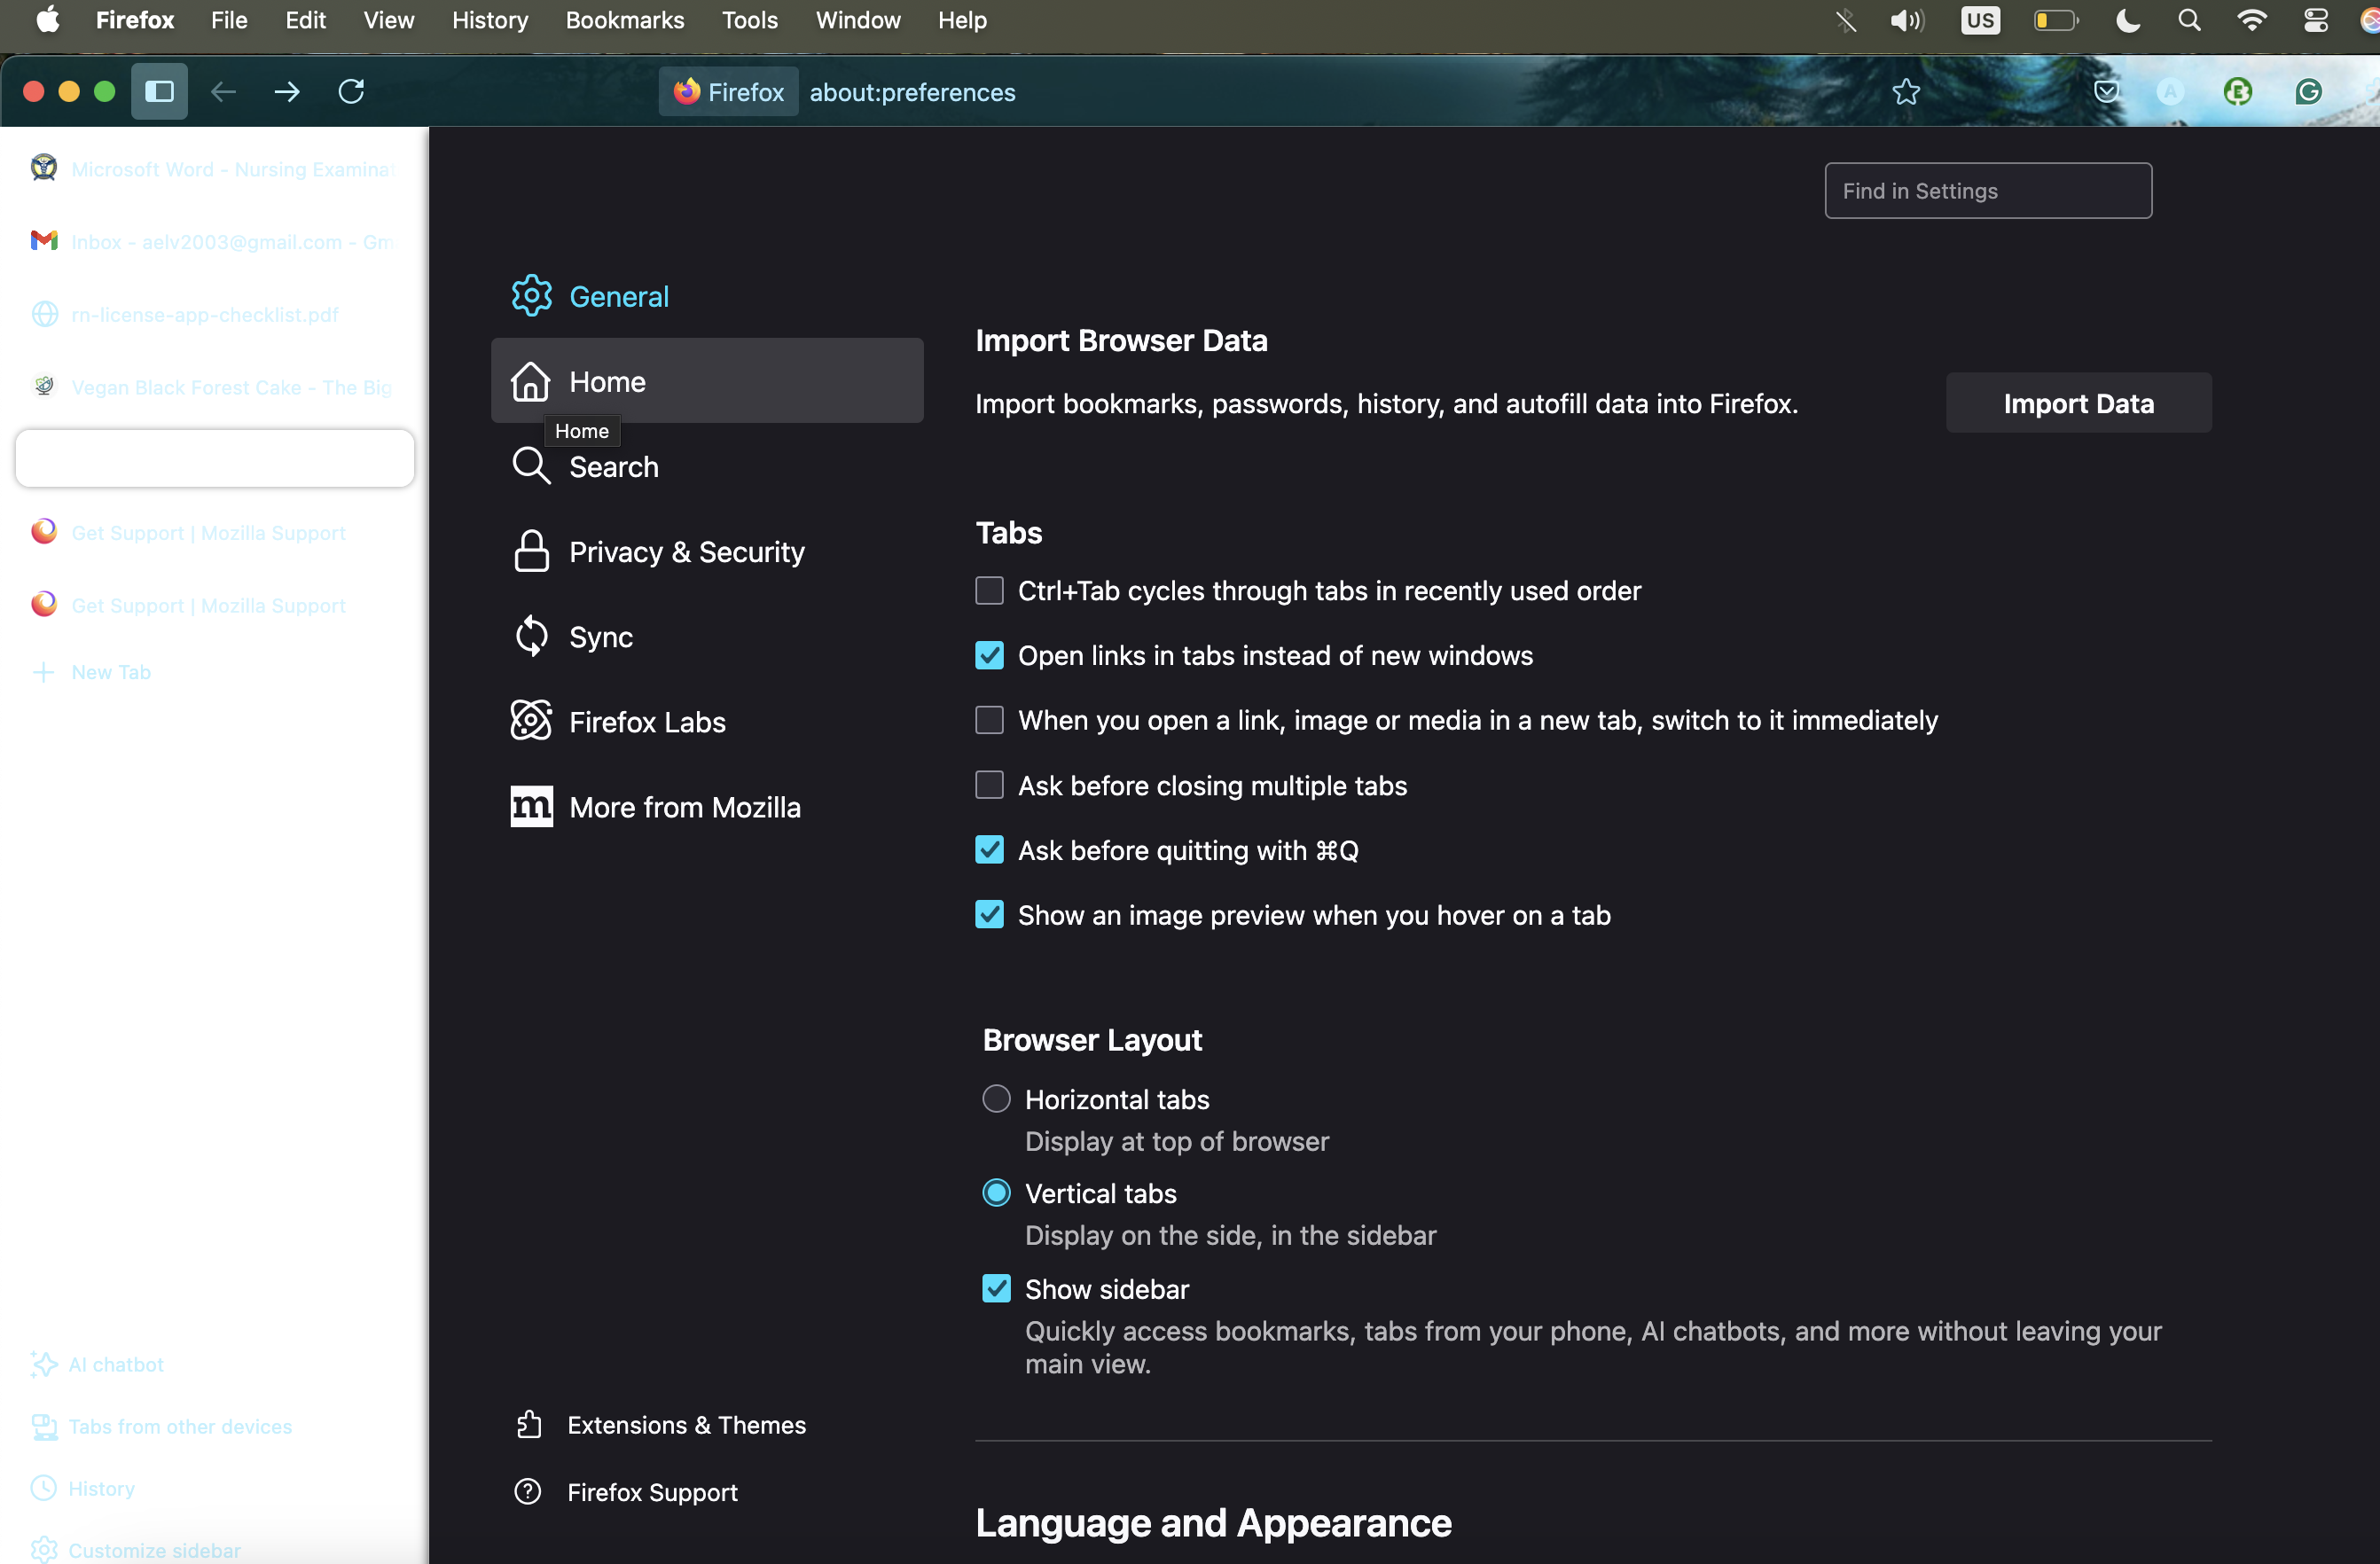Open a New Tab from sidebar
Image resolution: width=2380 pixels, height=1564 pixels.
tap(92, 672)
